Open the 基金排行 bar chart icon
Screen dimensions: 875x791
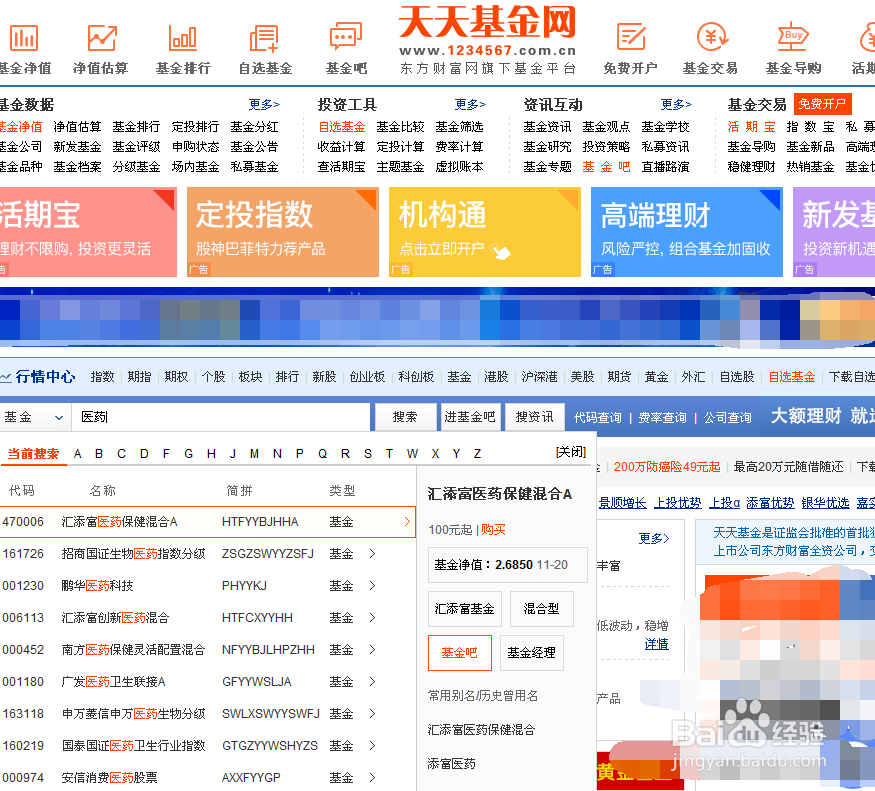pyautogui.click(x=183, y=38)
